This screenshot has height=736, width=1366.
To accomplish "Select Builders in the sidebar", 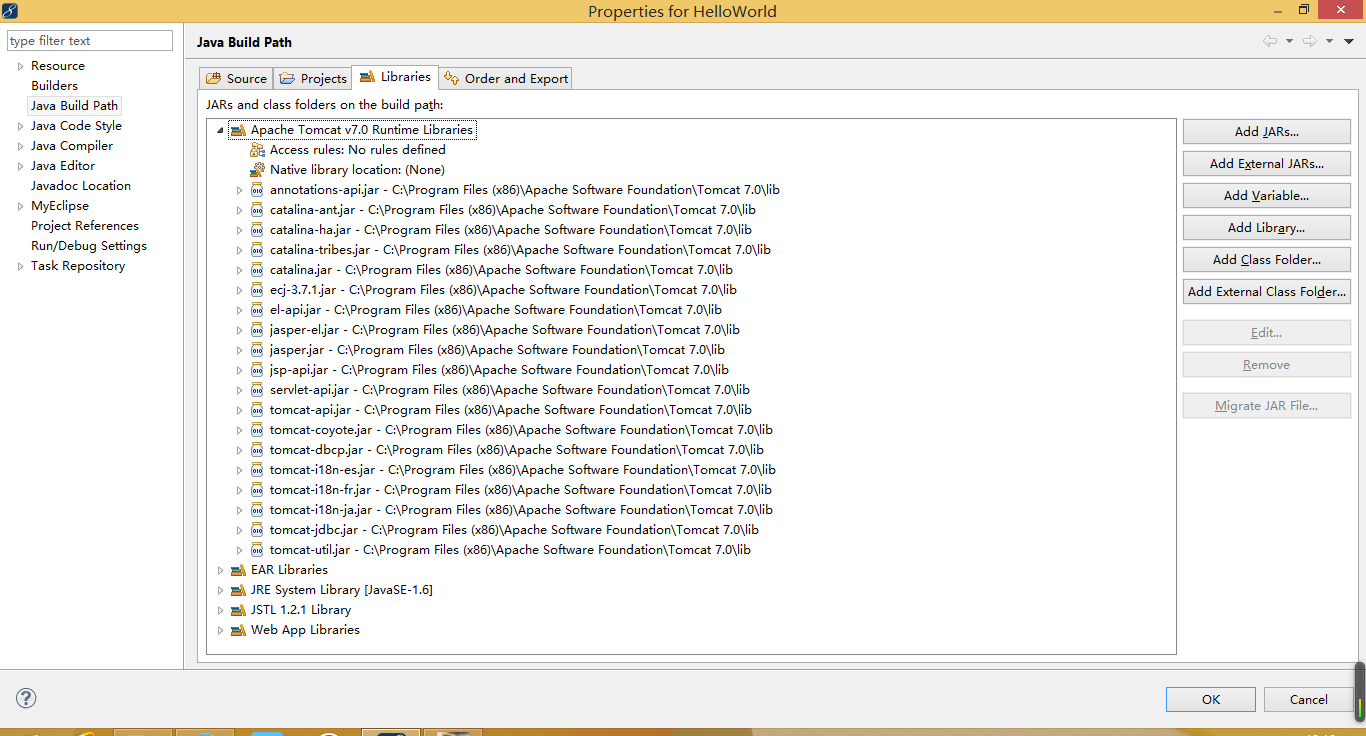I will 54,86.
